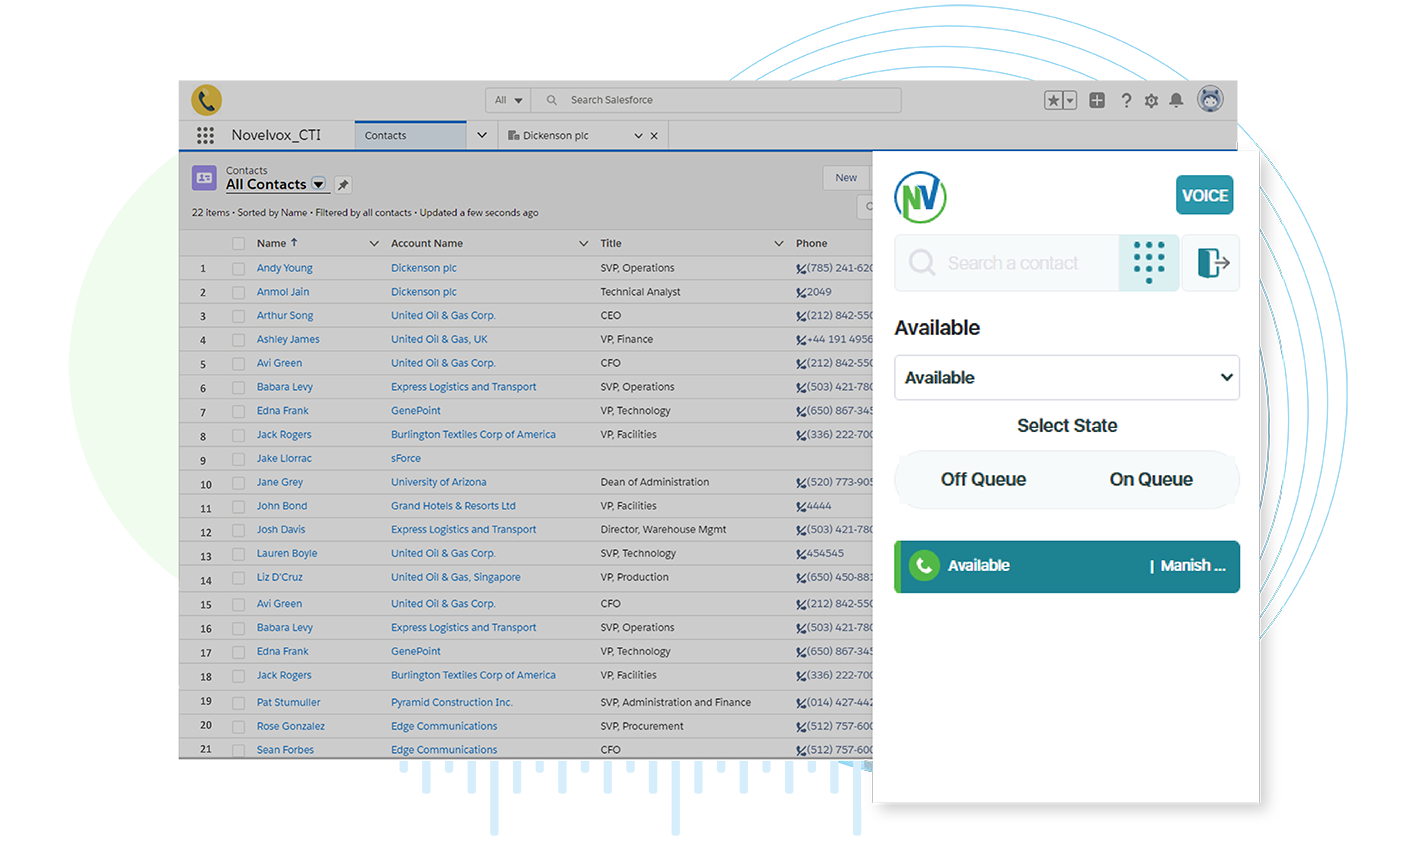Sort by the Title column header
1416x841 pixels.
pos(611,243)
